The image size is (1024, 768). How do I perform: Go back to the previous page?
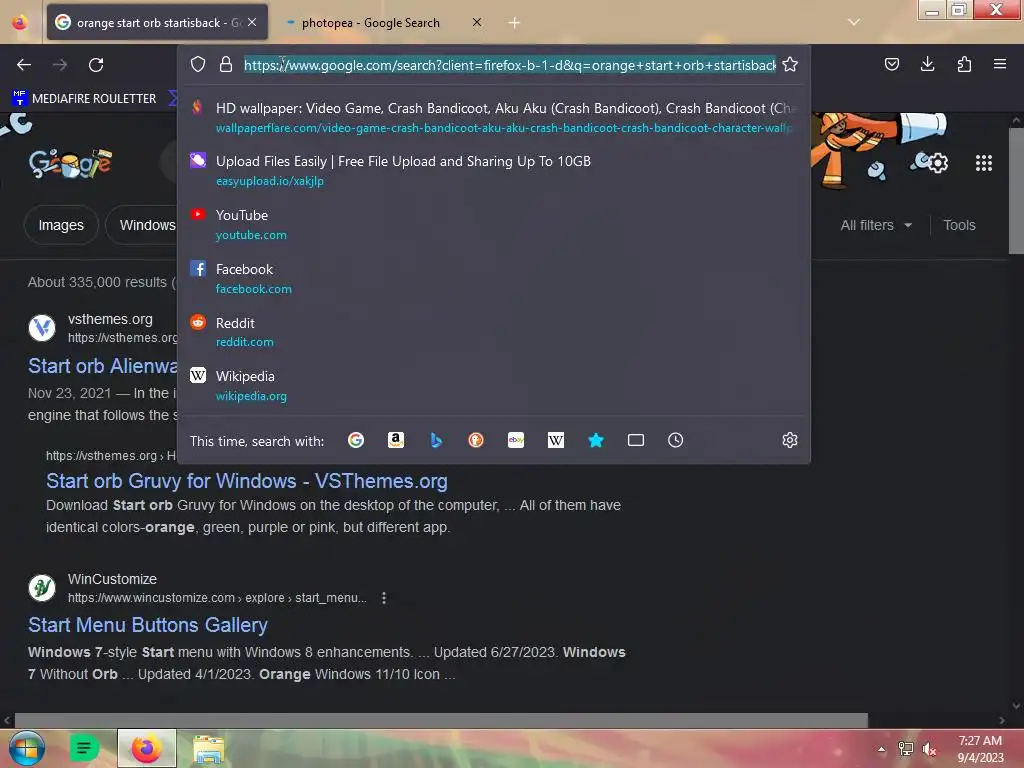coord(24,65)
